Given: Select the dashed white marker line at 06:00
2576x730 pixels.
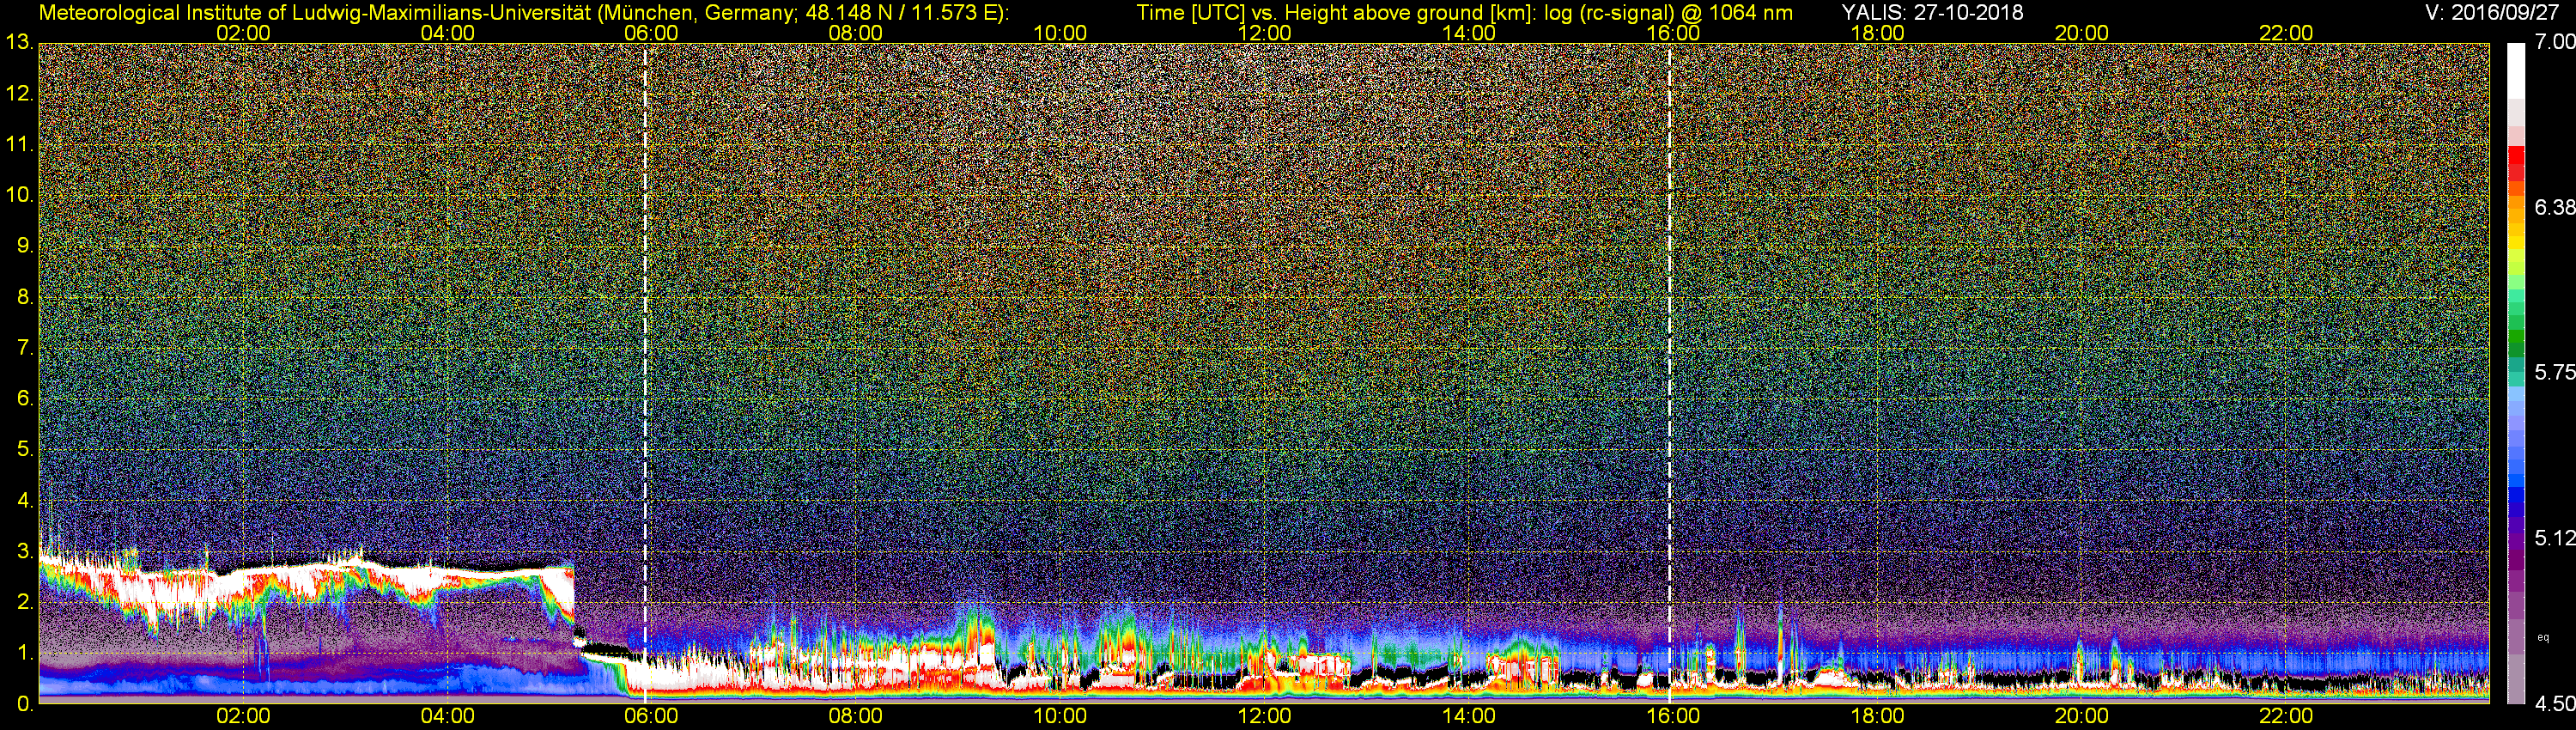Looking at the screenshot, I should [646, 373].
